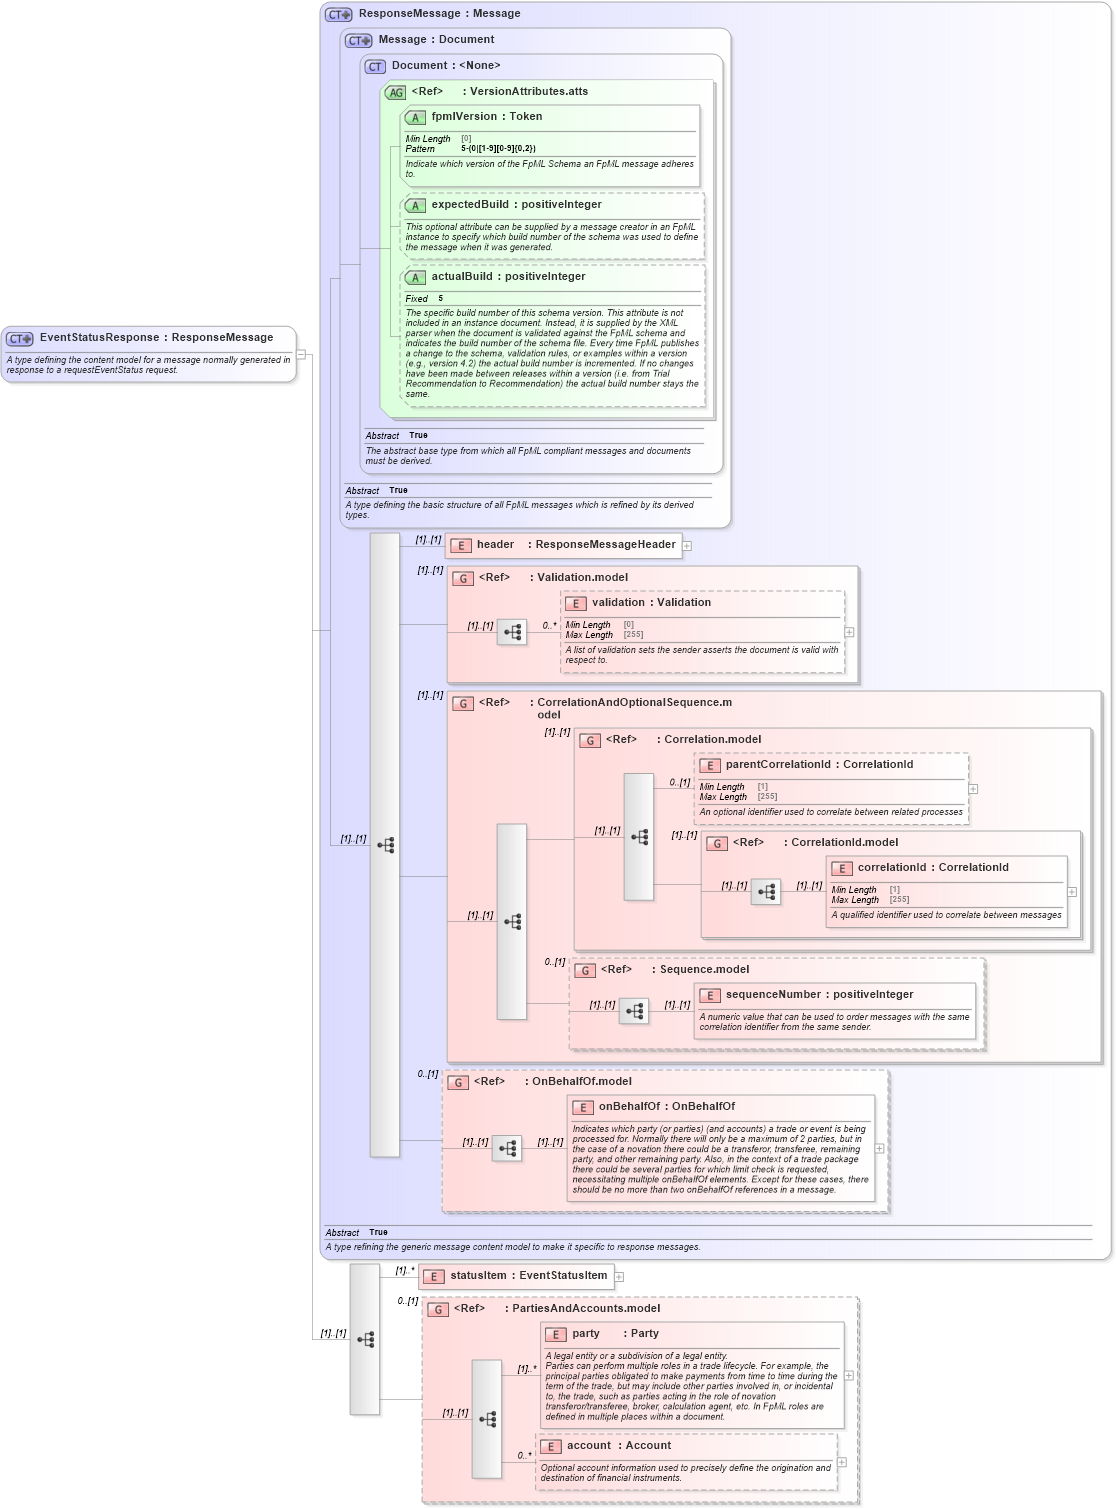Select the CT icon on EventStatusResponse
This screenshot has height=1509, width=1116.
click(x=18, y=337)
